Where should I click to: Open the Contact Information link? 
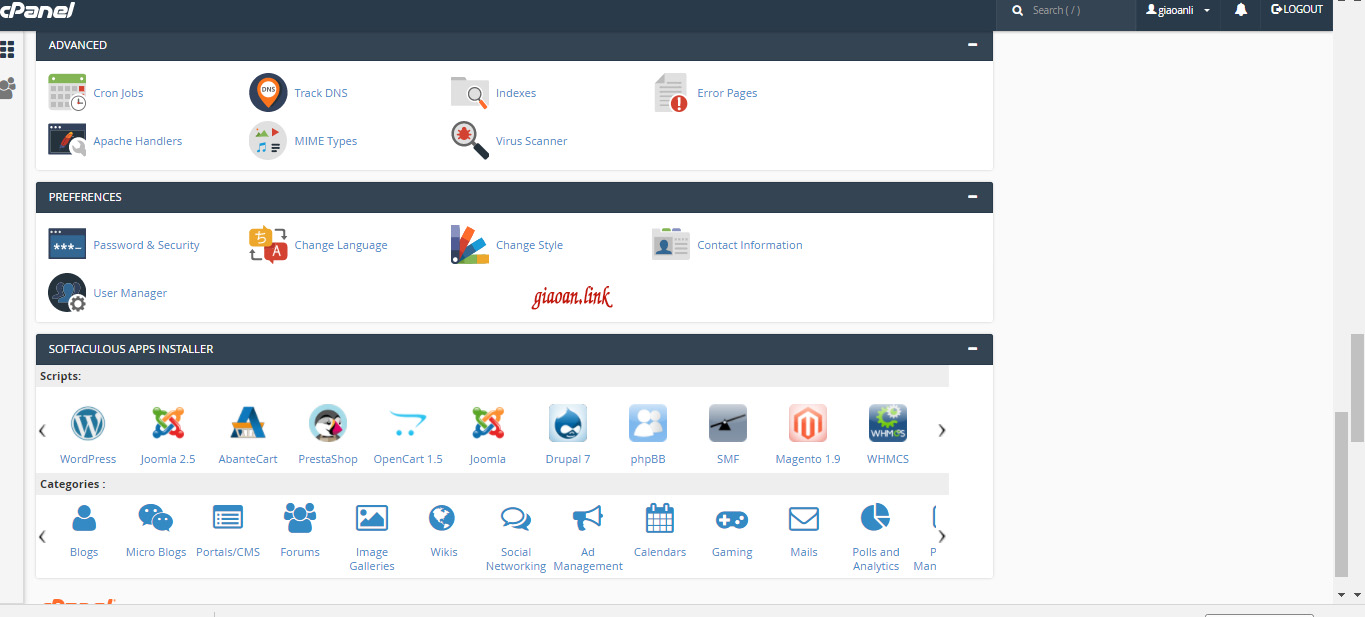[749, 245]
